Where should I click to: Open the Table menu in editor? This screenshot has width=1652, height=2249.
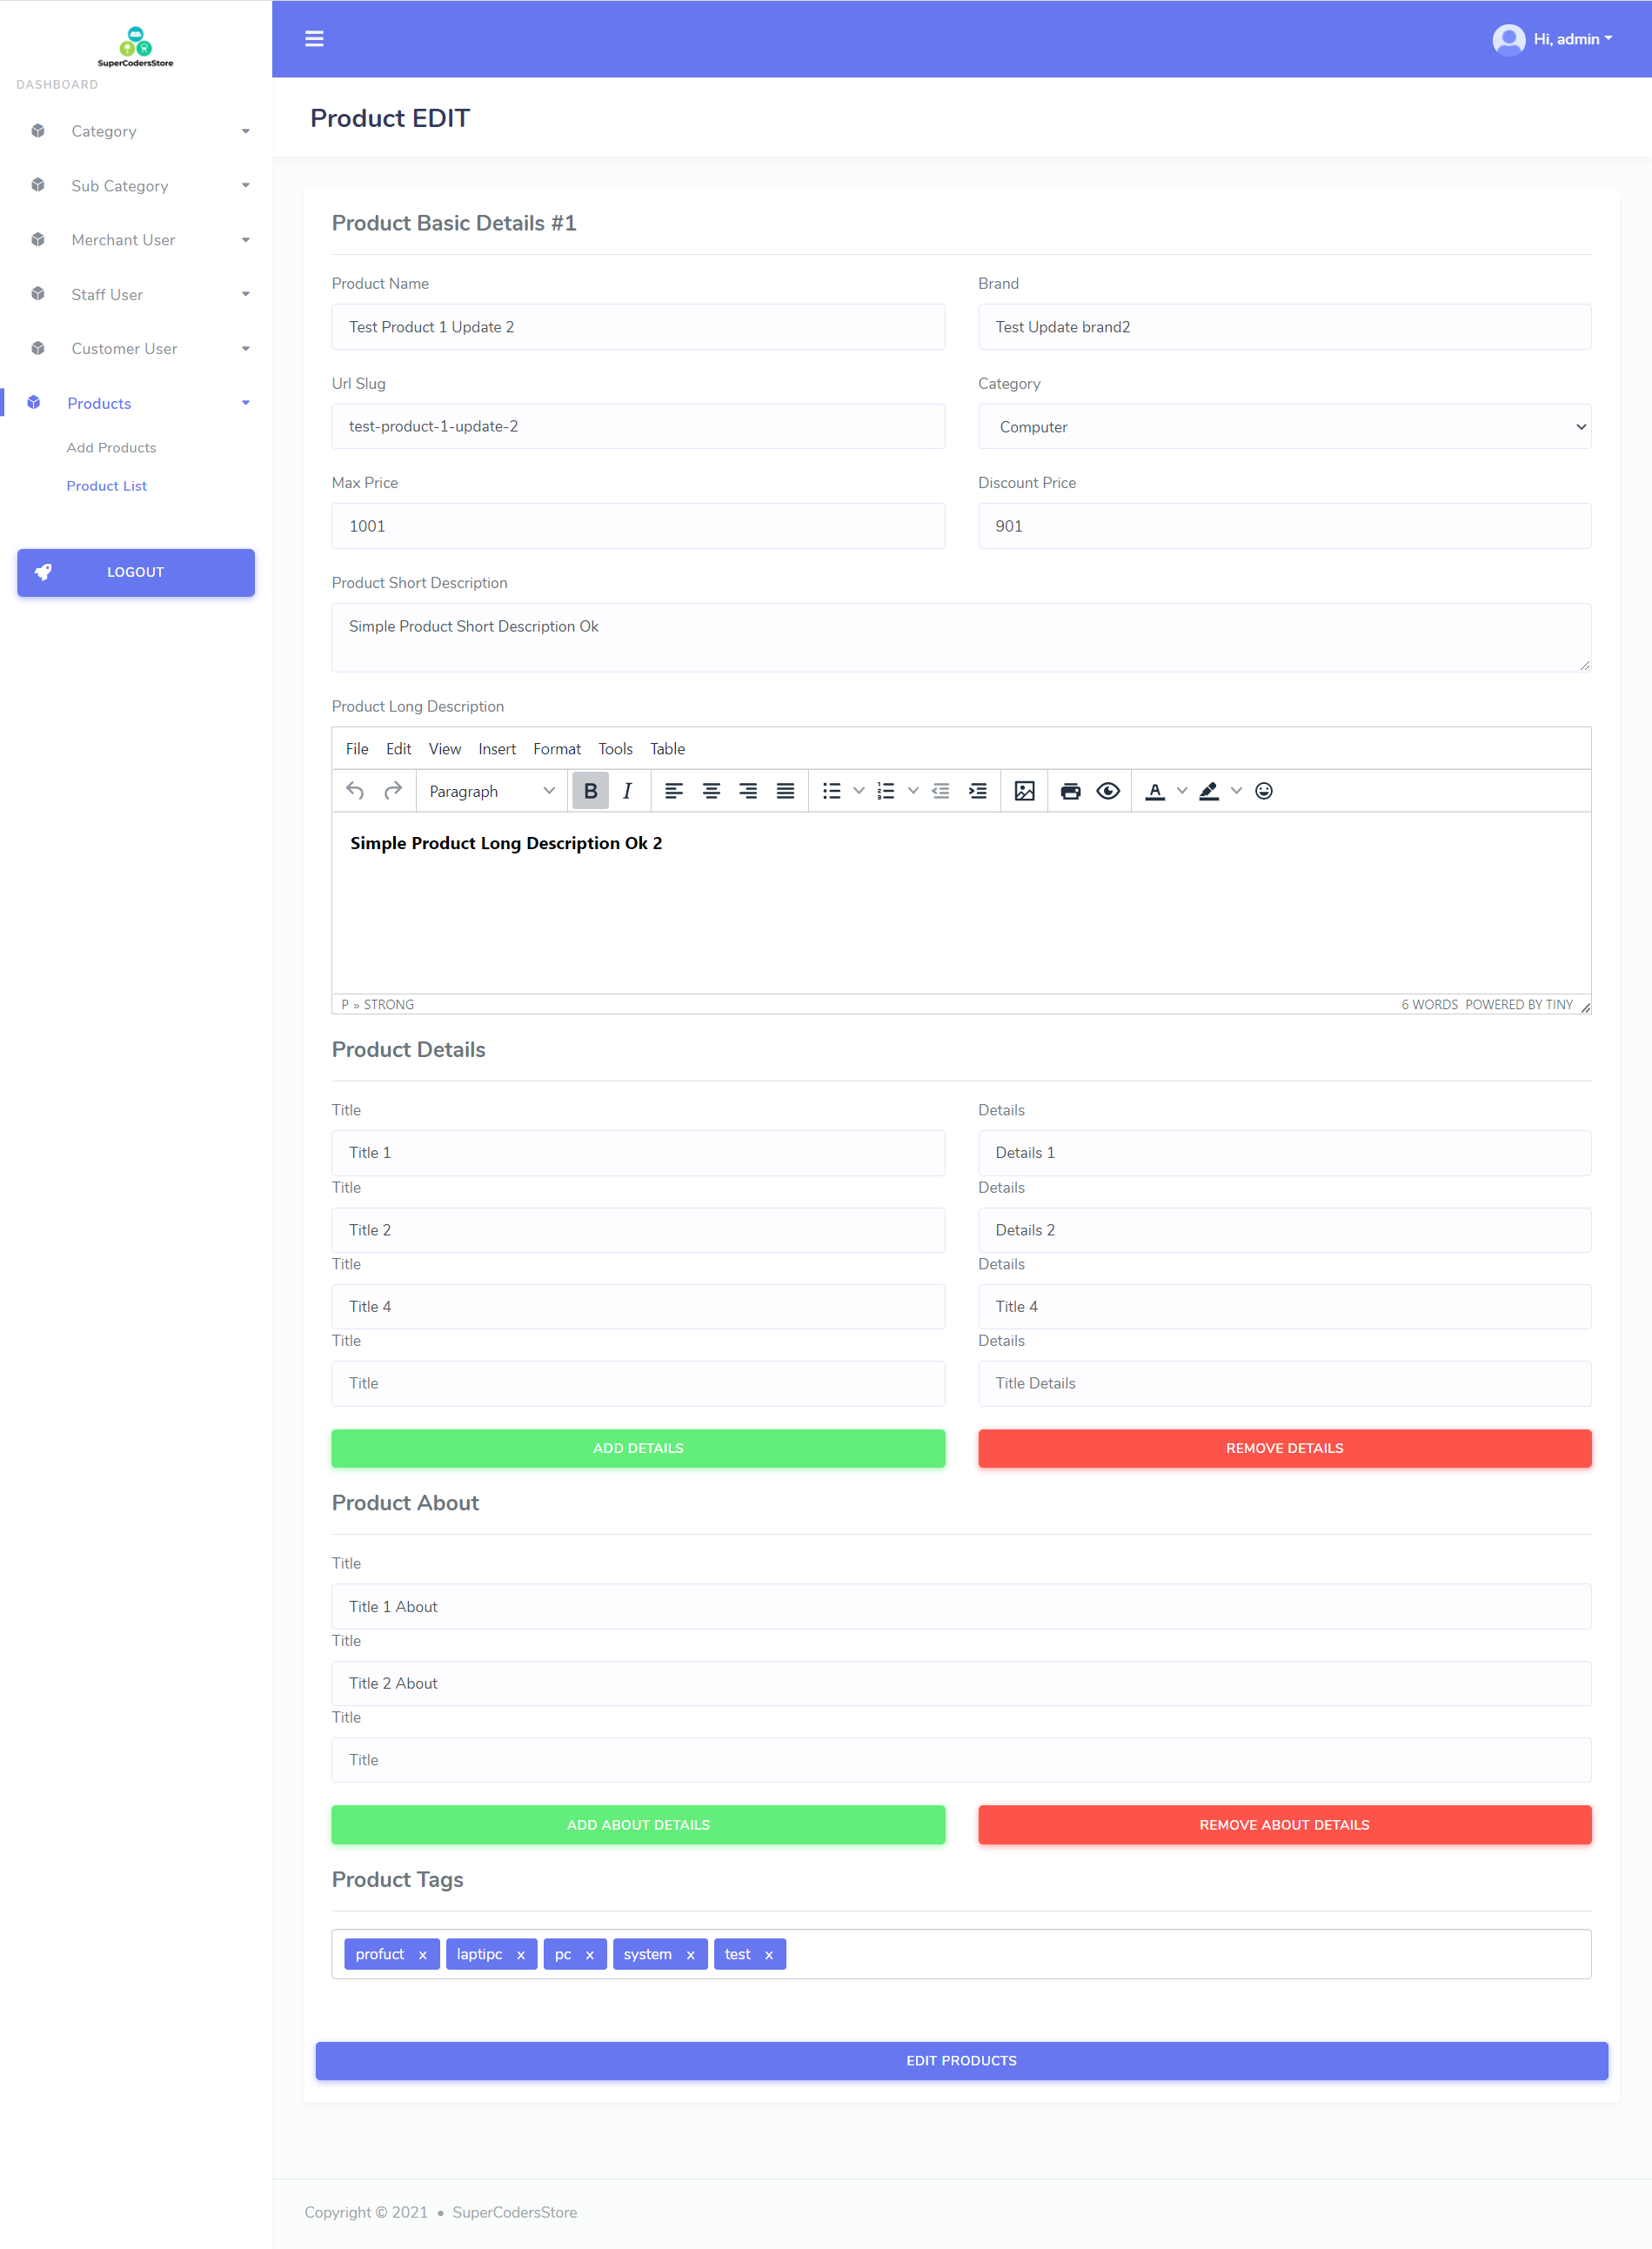coord(667,749)
